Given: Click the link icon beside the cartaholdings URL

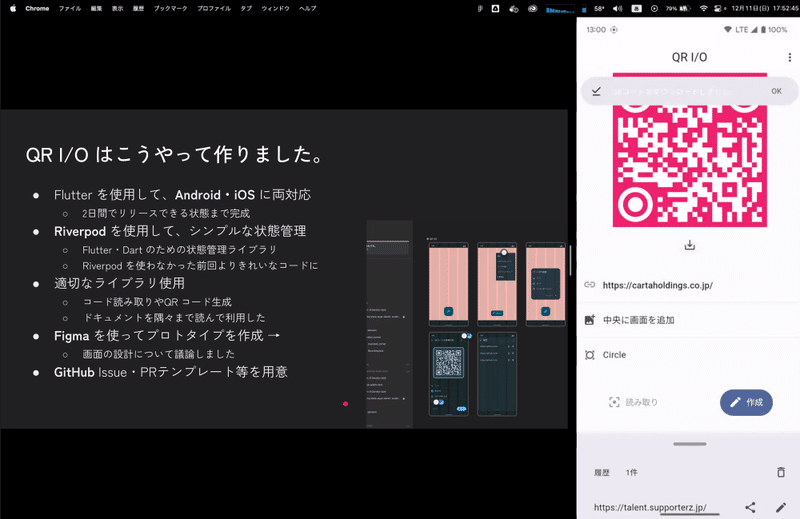Looking at the screenshot, I should click(590, 285).
